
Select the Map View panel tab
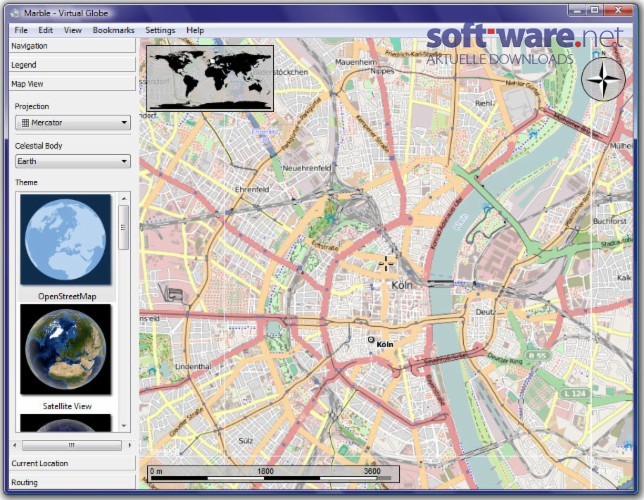[72, 84]
